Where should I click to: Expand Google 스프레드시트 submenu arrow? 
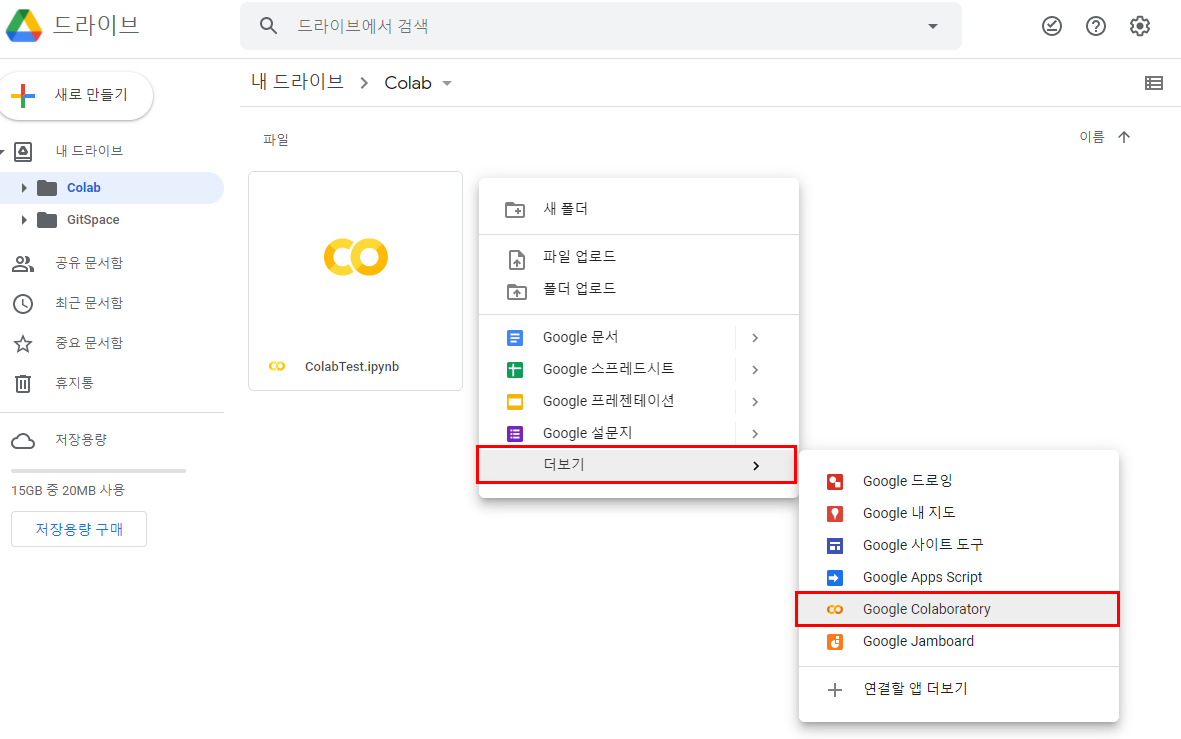[x=755, y=370]
